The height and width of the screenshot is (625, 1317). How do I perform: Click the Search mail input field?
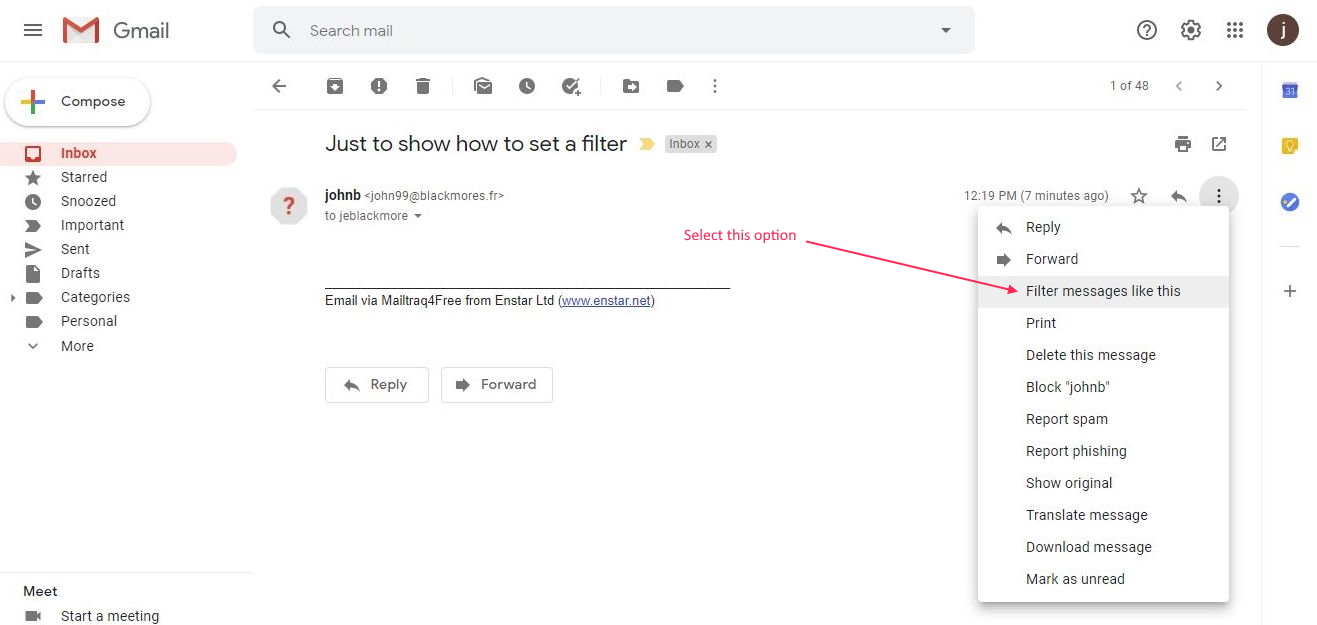(615, 31)
